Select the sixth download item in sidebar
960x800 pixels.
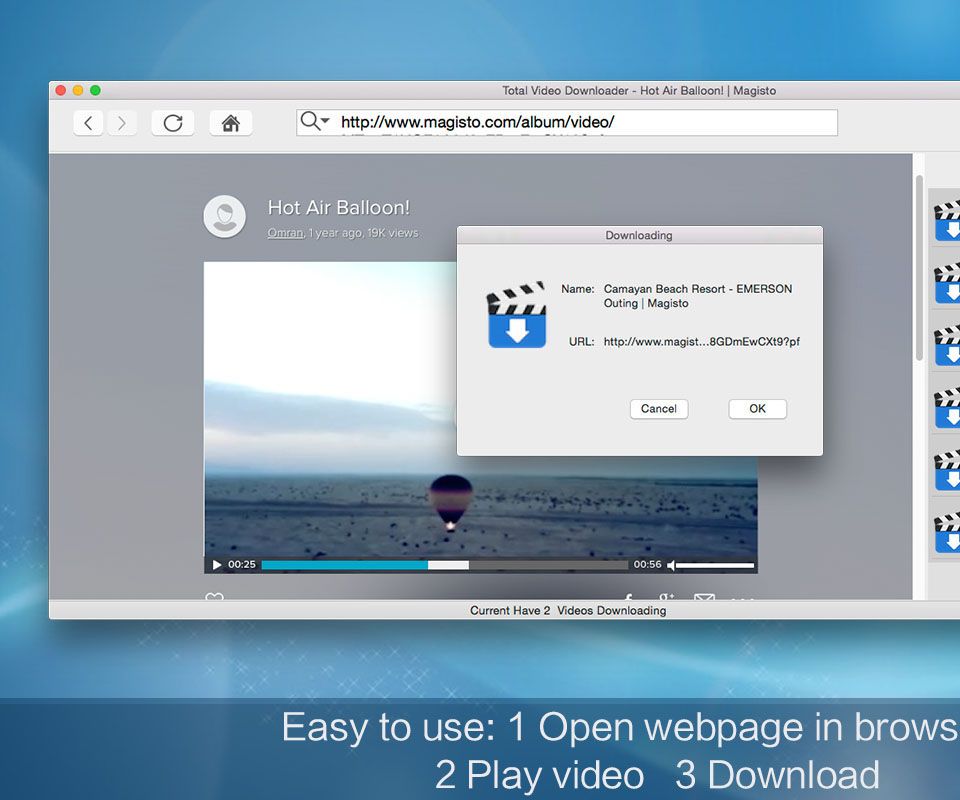click(947, 531)
